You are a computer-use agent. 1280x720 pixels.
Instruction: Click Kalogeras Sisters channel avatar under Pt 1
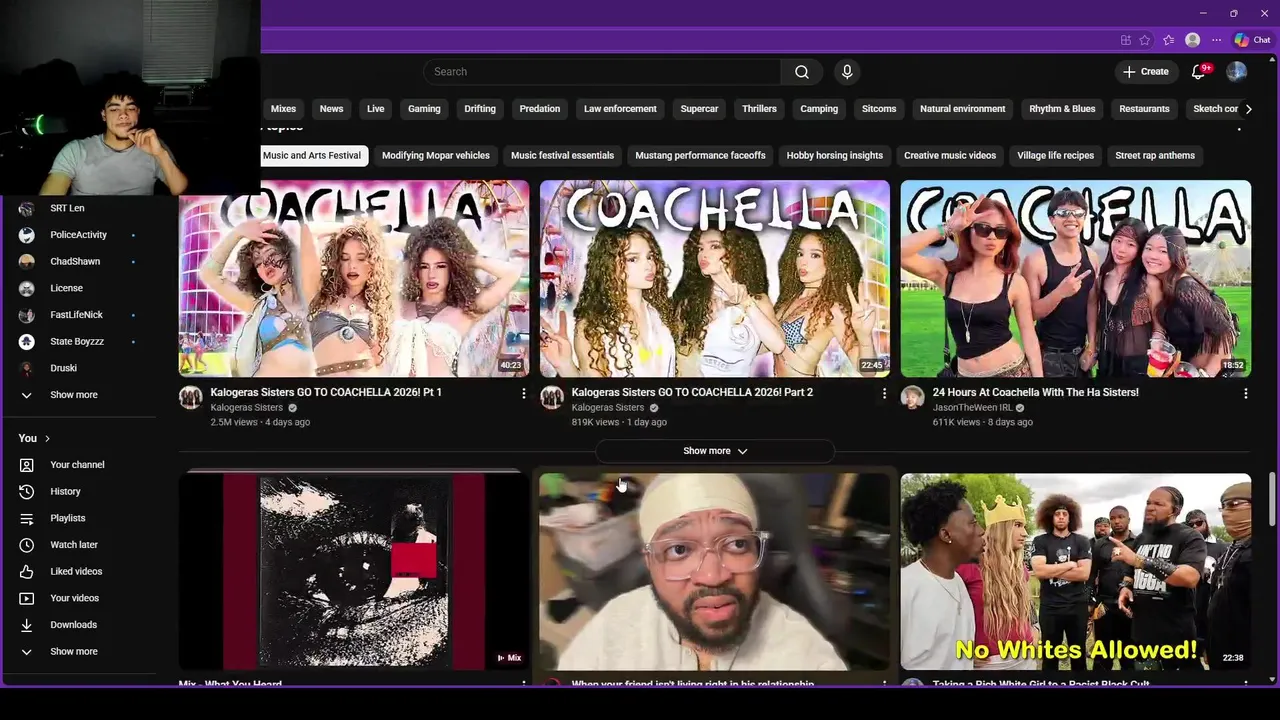191,398
